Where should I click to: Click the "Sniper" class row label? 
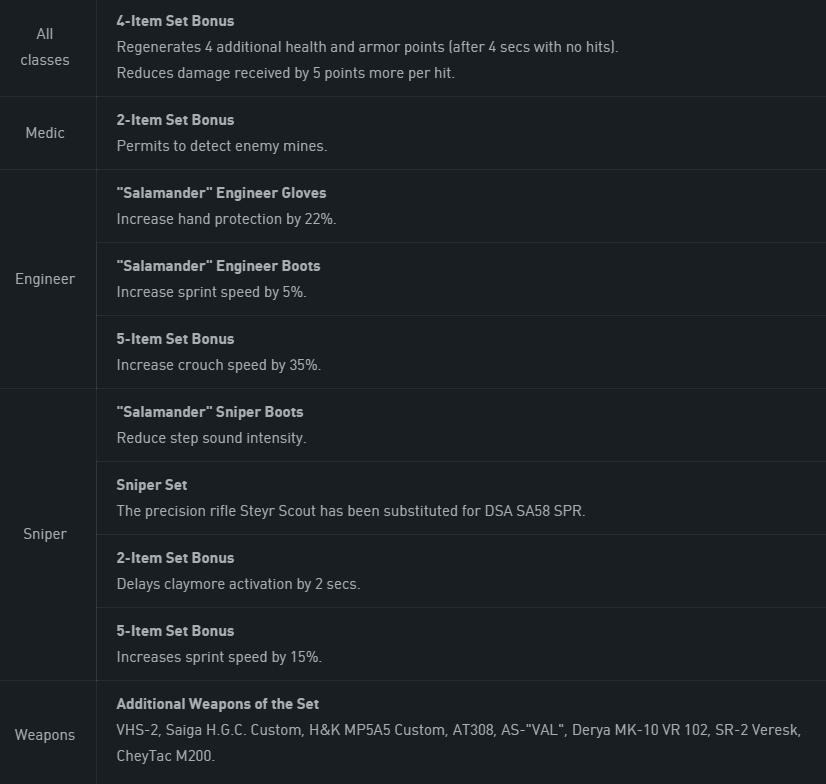pyautogui.click(x=45, y=534)
